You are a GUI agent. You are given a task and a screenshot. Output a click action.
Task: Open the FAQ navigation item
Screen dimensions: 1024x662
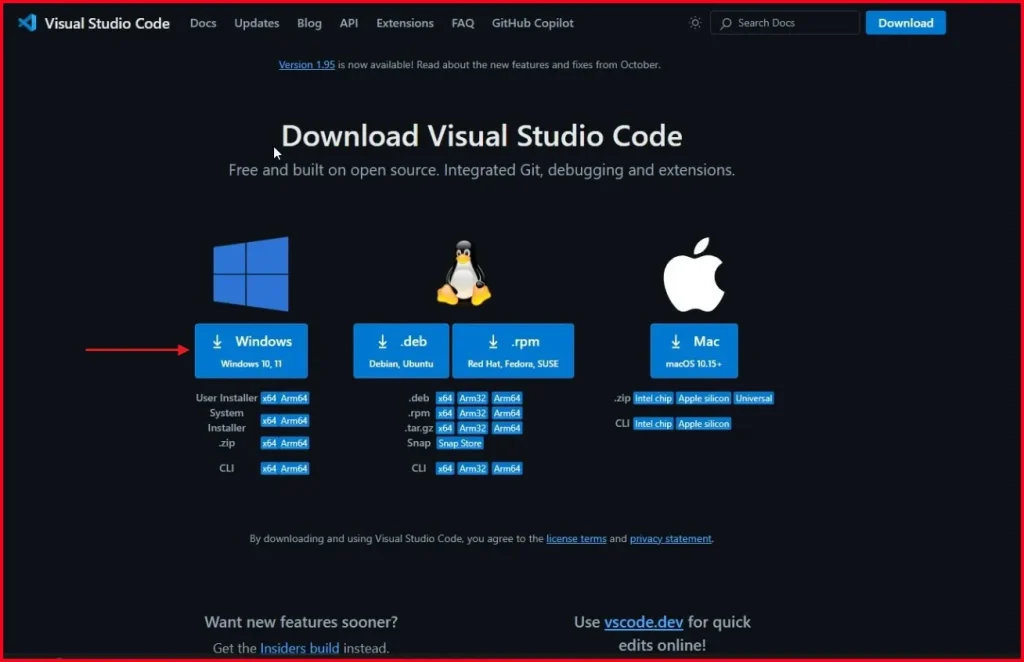point(463,23)
